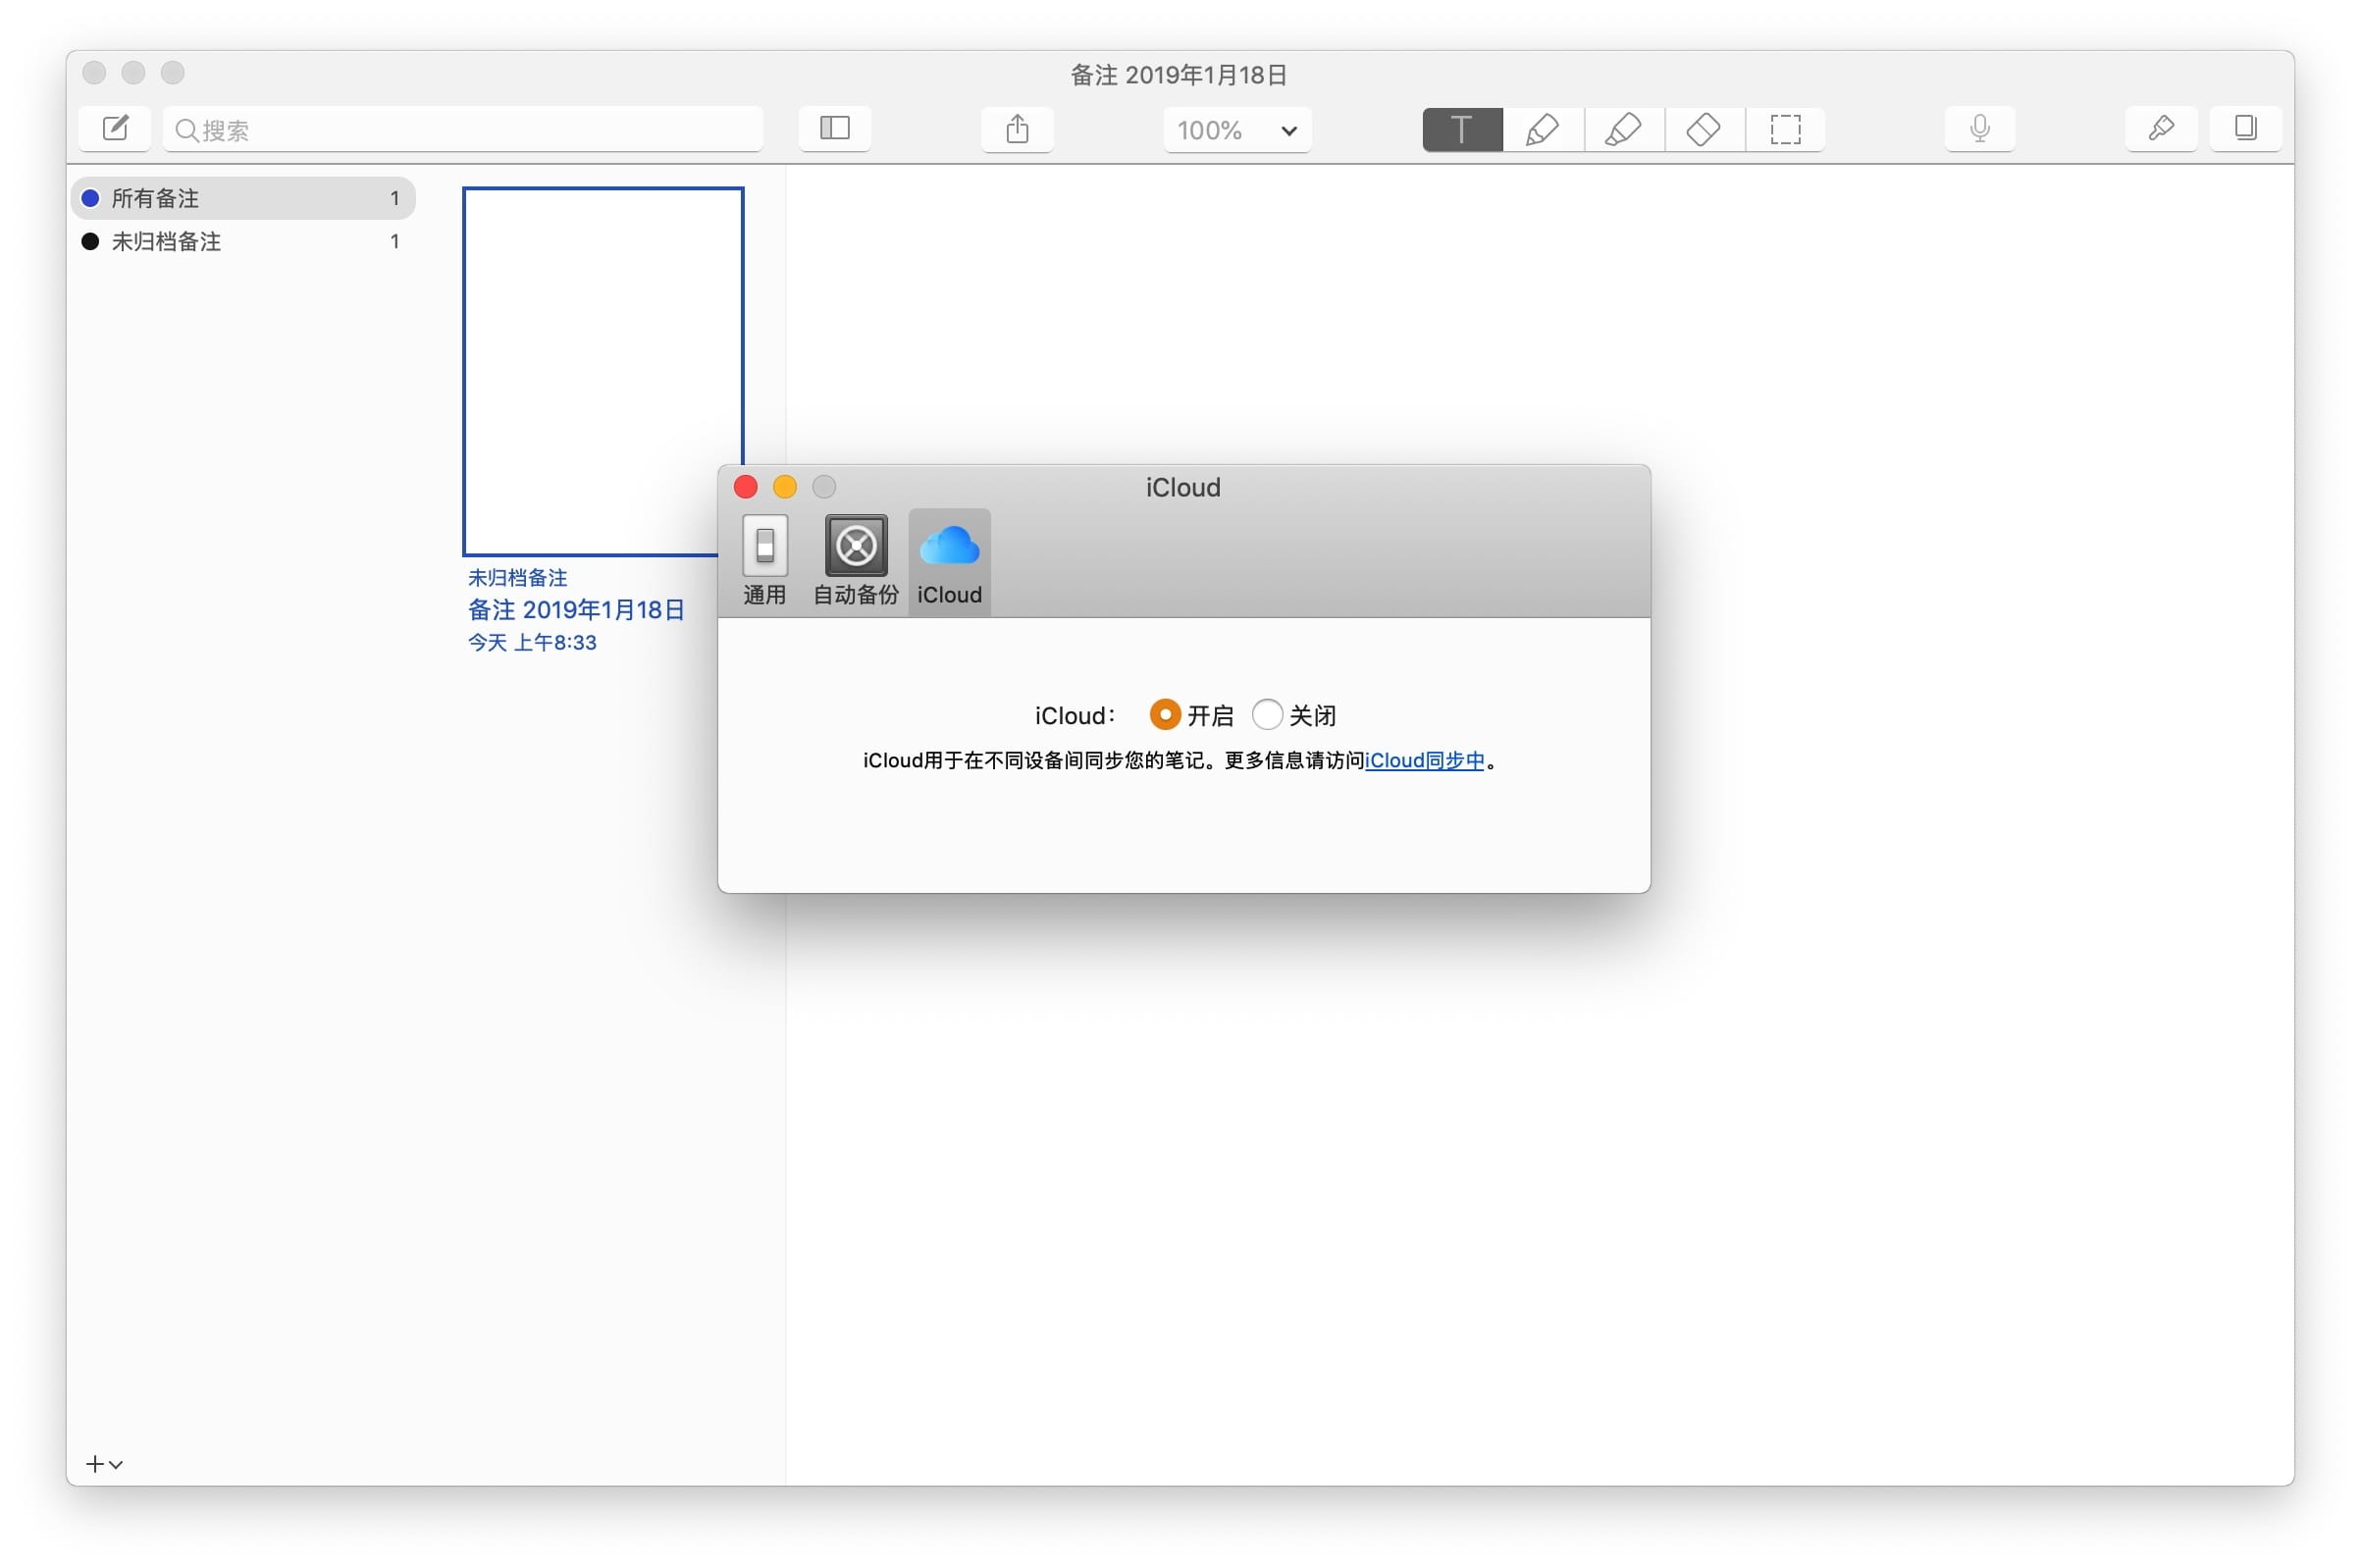Switch to the 通用 preferences tab

[765, 561]
